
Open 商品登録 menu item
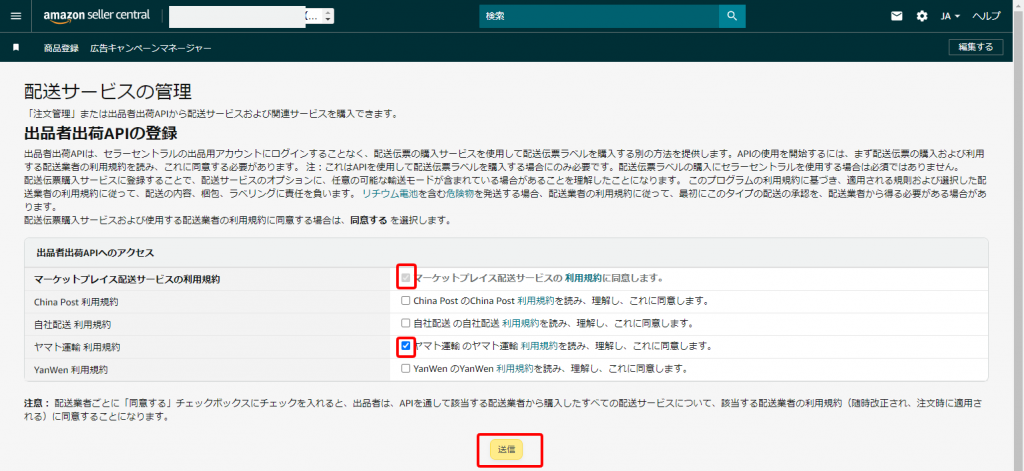[x=61, y=47]
